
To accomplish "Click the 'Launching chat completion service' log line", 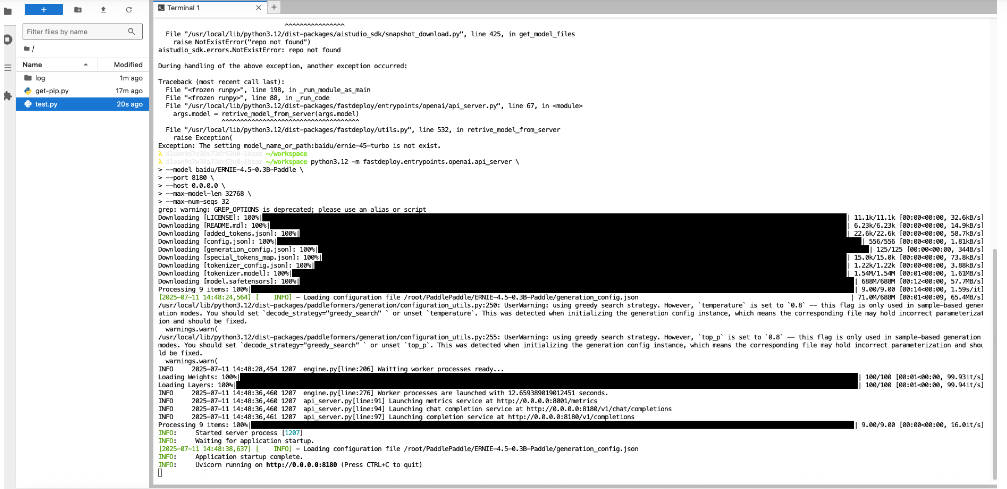I will [x=415, y=409].
